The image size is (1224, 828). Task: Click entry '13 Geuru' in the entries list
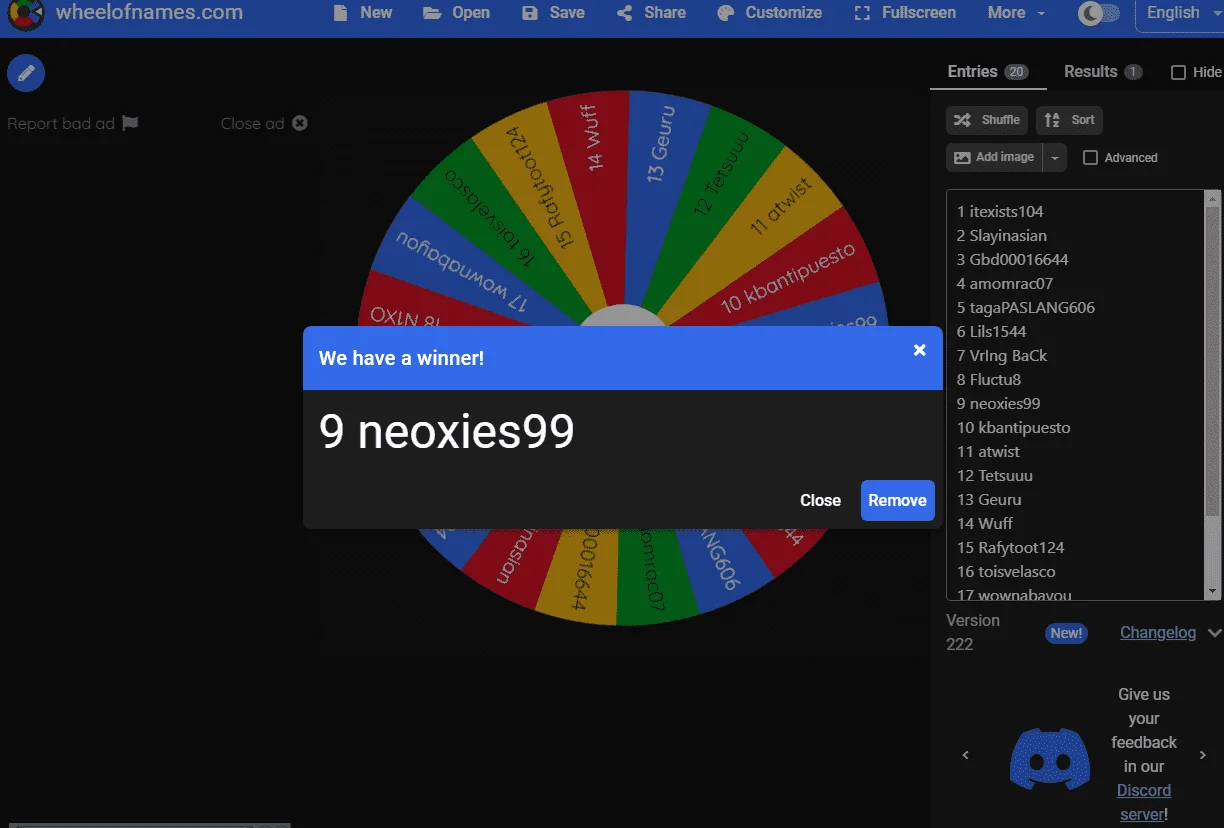[x=989, y=500]
